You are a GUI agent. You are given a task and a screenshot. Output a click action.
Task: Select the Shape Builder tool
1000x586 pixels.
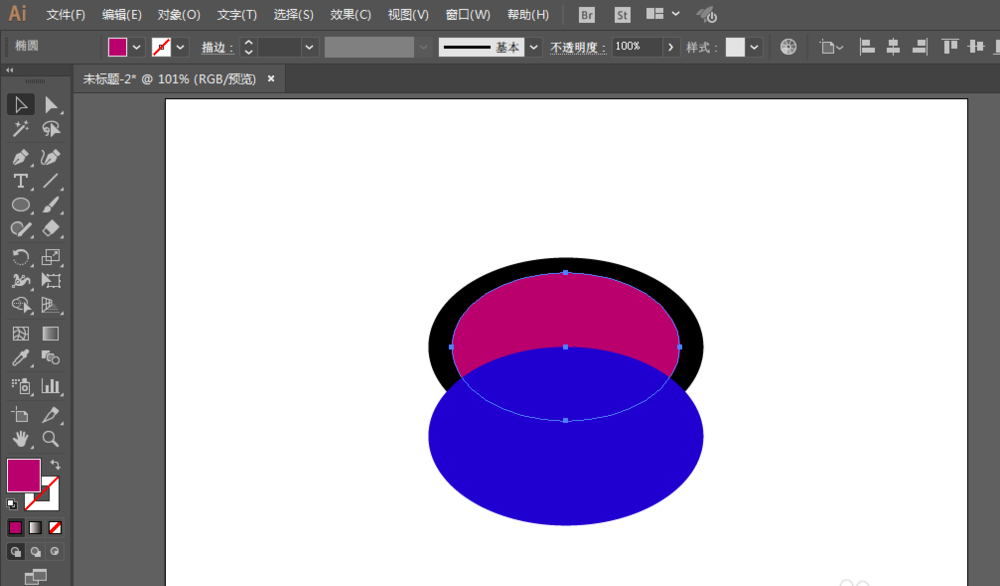click(20, 305)
